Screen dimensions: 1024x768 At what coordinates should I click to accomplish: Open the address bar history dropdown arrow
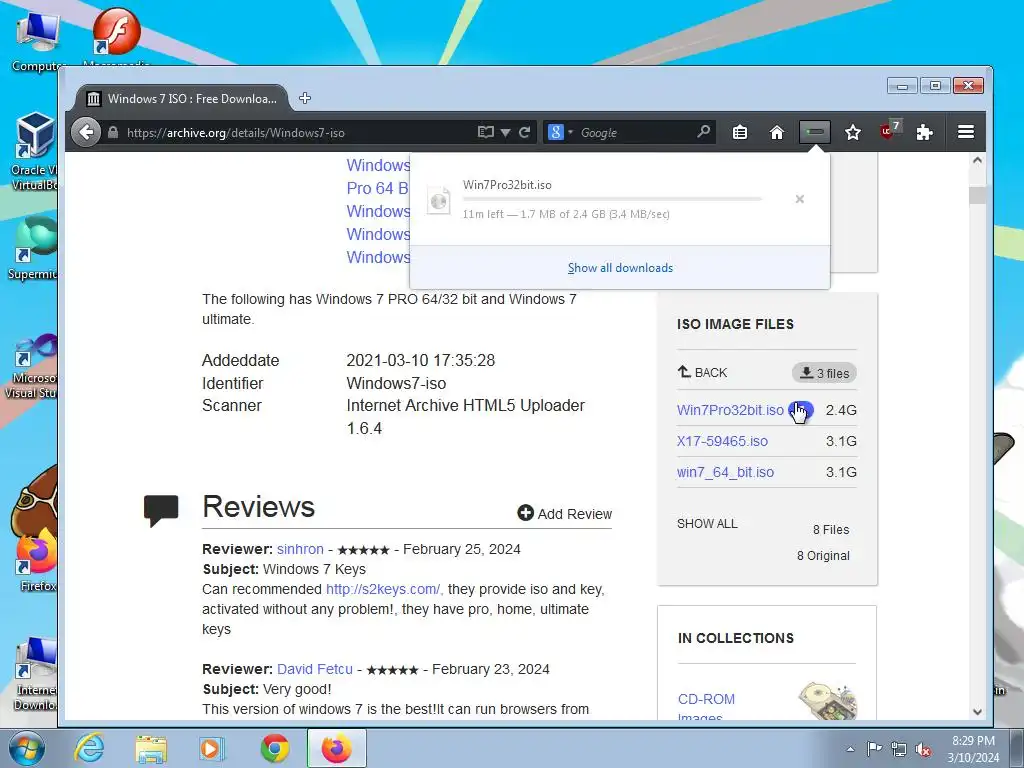pos(505,133)
